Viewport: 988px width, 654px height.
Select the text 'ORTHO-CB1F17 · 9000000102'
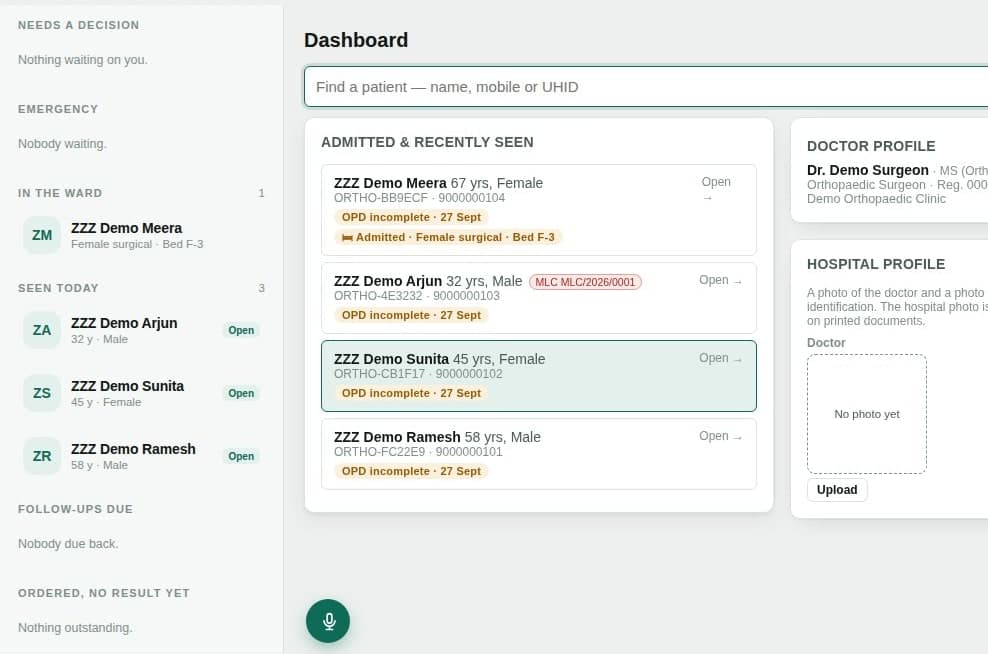(x=418, y=374)
